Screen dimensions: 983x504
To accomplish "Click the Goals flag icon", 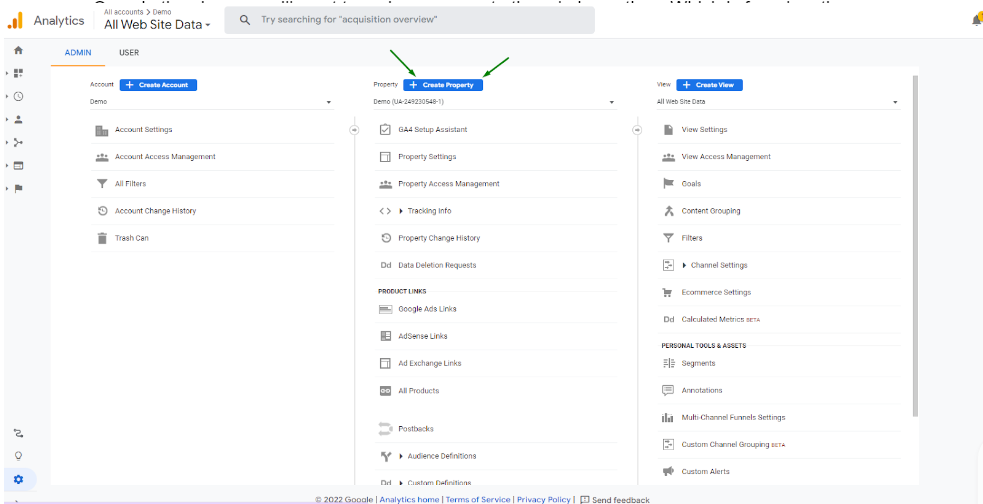I will click(668, 184).
